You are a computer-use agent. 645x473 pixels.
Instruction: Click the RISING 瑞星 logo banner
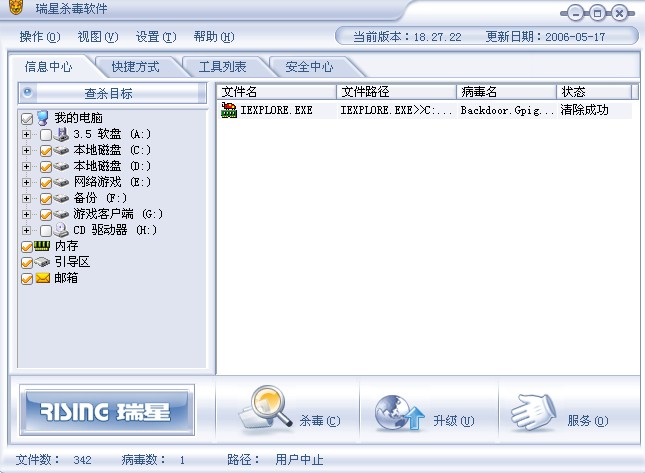click(x=107, y=410)
